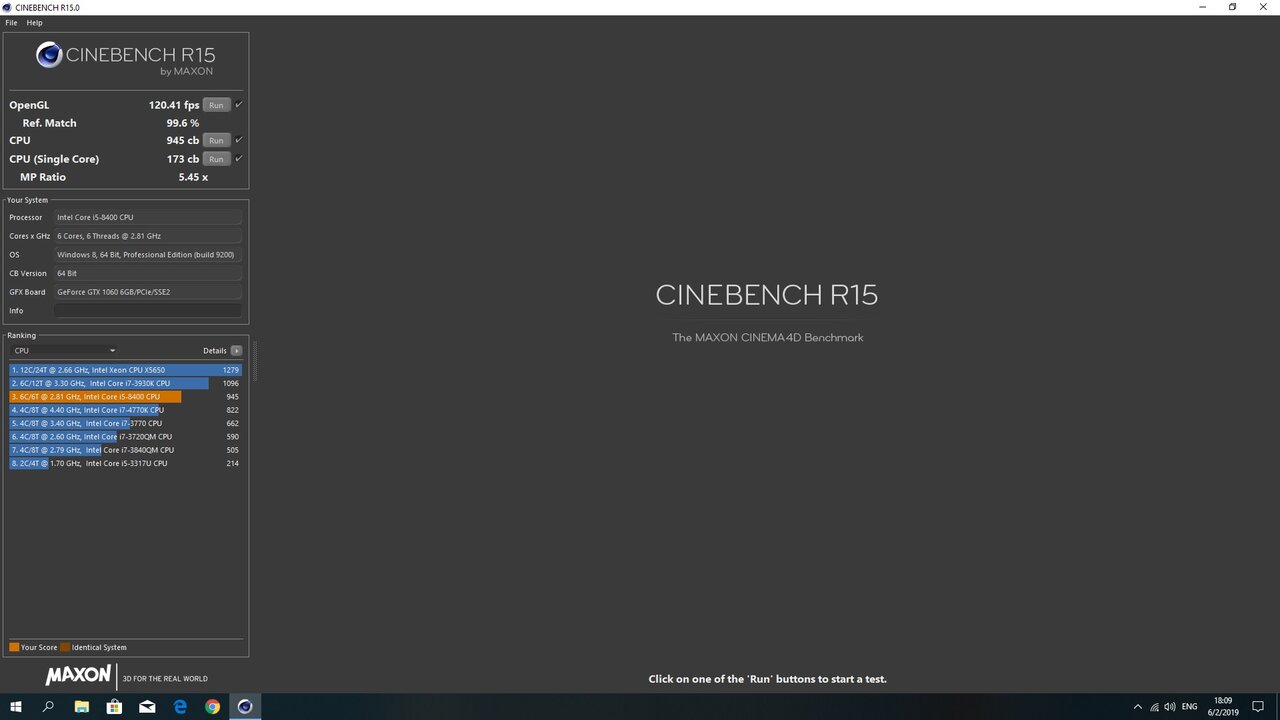Image resolution: width=1280 pixels, height=720 pixels.
Task: Open the clock showing 18:09
Action: point(1223,707)
